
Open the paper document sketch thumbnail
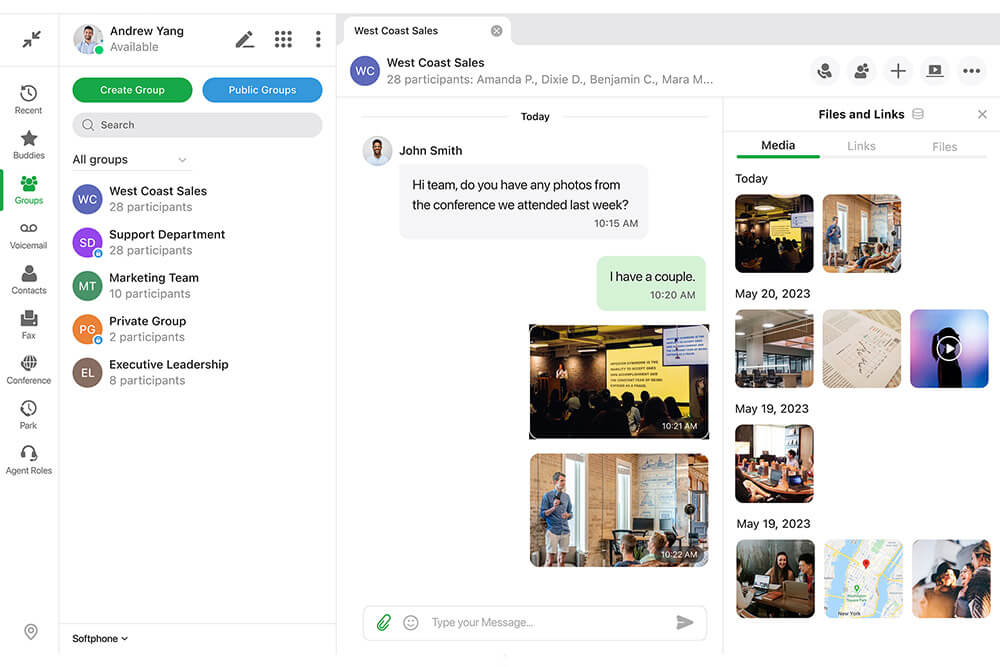click(862, 349)
